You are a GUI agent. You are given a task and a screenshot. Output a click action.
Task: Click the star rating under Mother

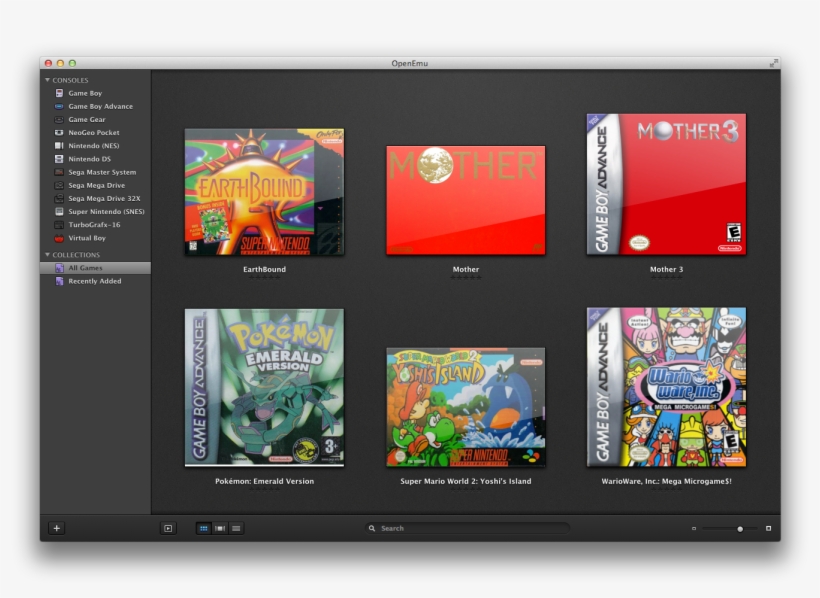tap(465, 278)
